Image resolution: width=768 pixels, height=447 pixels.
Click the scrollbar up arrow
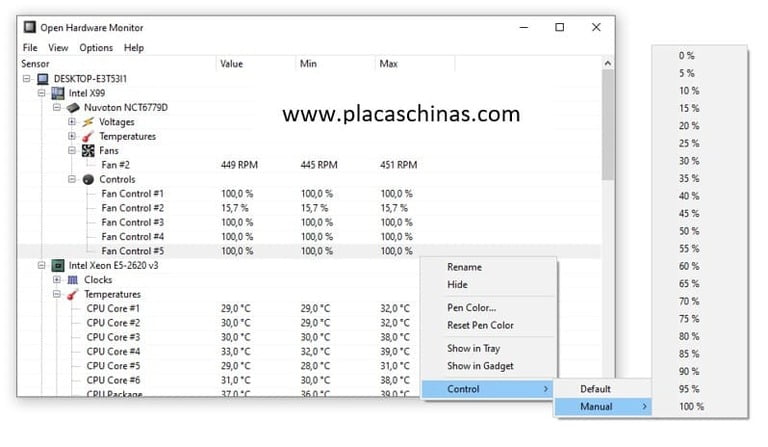pyautogui.click(x=607, y=63)
